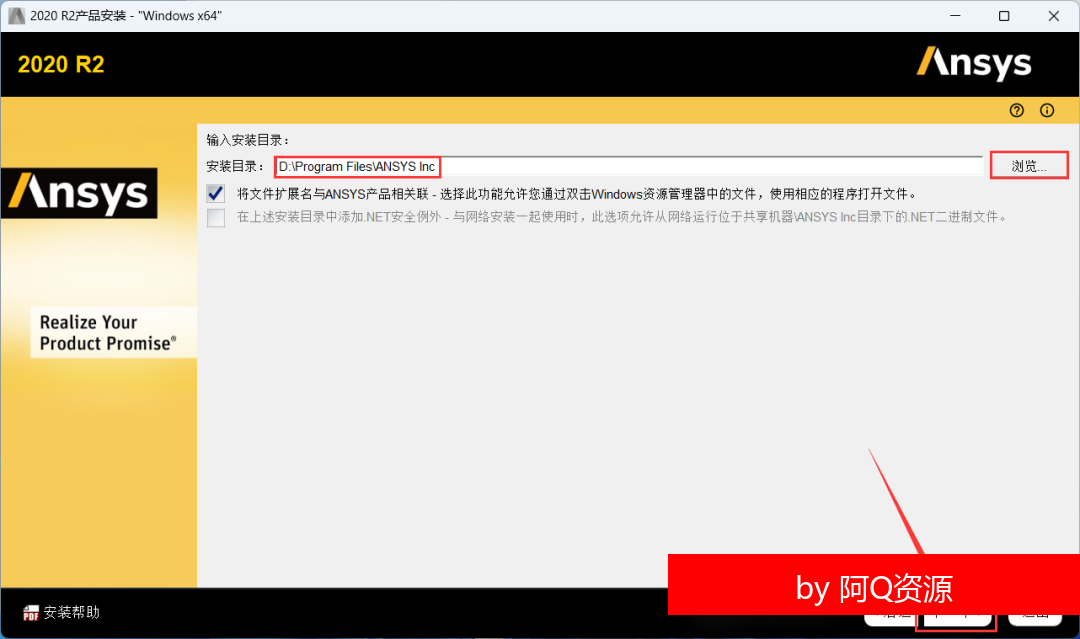Minimize the 2020 R2 installer window
Screen dimensions: 1080x639
pos(955,15)
